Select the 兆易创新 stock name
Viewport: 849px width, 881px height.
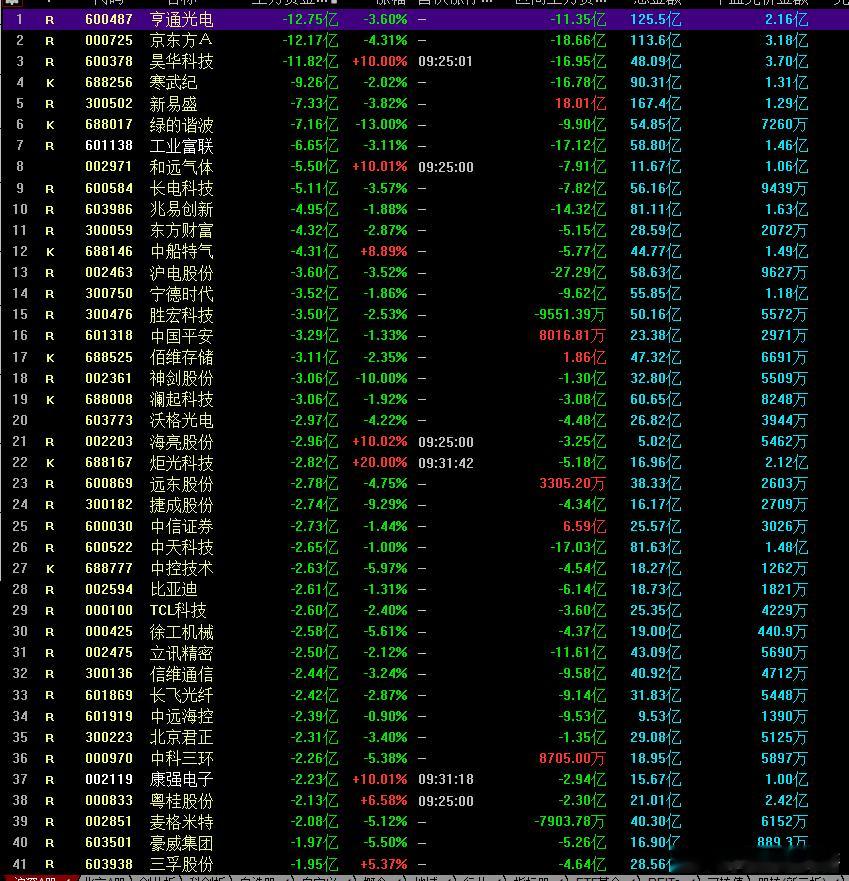tap(181, 209)
